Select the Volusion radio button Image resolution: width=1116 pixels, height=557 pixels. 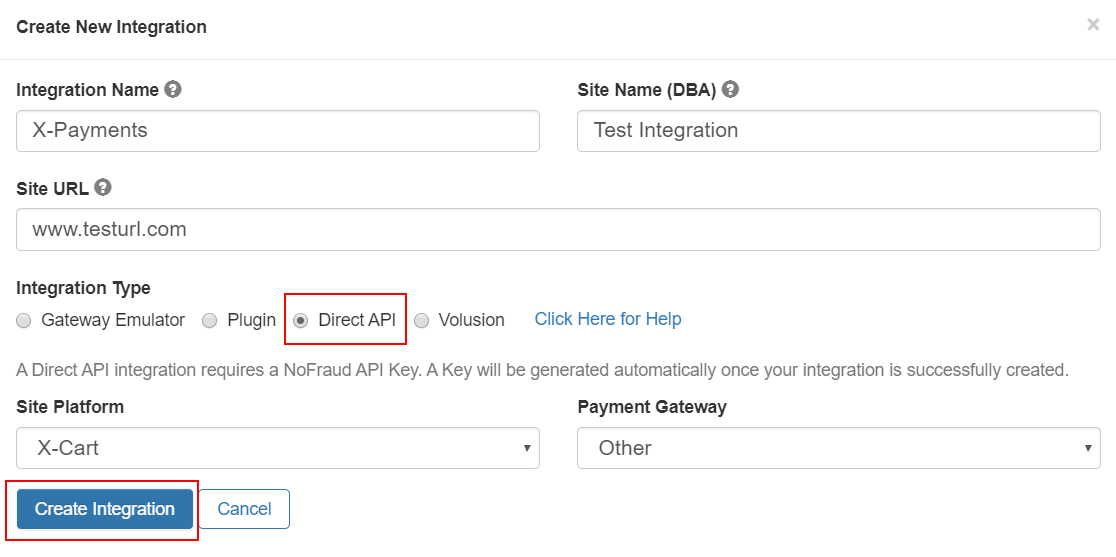pos(422,321)
